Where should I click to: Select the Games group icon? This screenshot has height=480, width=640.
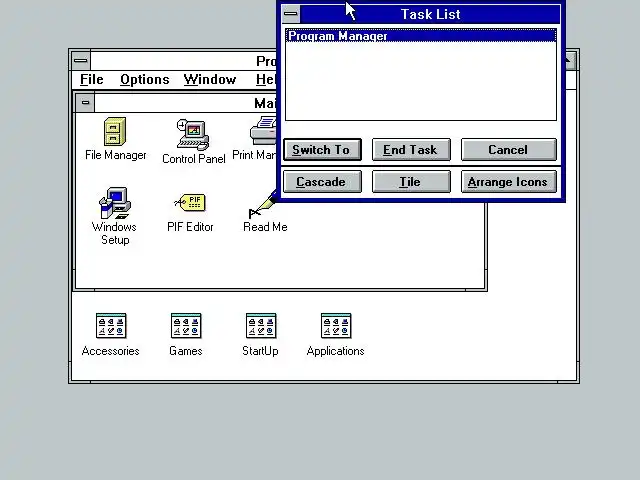(186, 326)
